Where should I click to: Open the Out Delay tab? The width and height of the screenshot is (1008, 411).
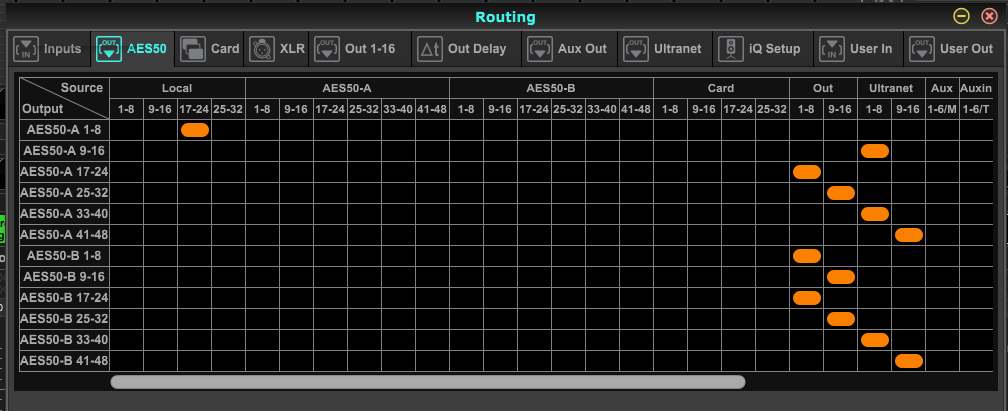point(467,49)
